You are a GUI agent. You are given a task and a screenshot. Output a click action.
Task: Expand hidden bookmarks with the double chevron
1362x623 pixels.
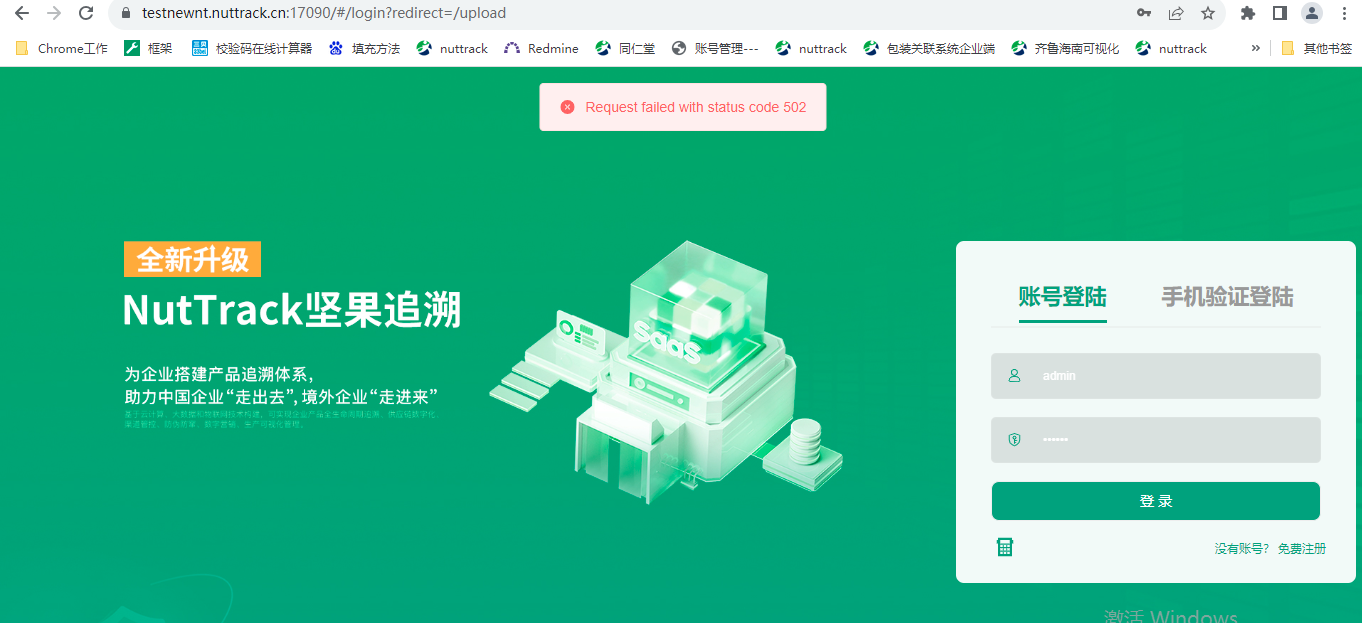click(x=1255, y=48)
